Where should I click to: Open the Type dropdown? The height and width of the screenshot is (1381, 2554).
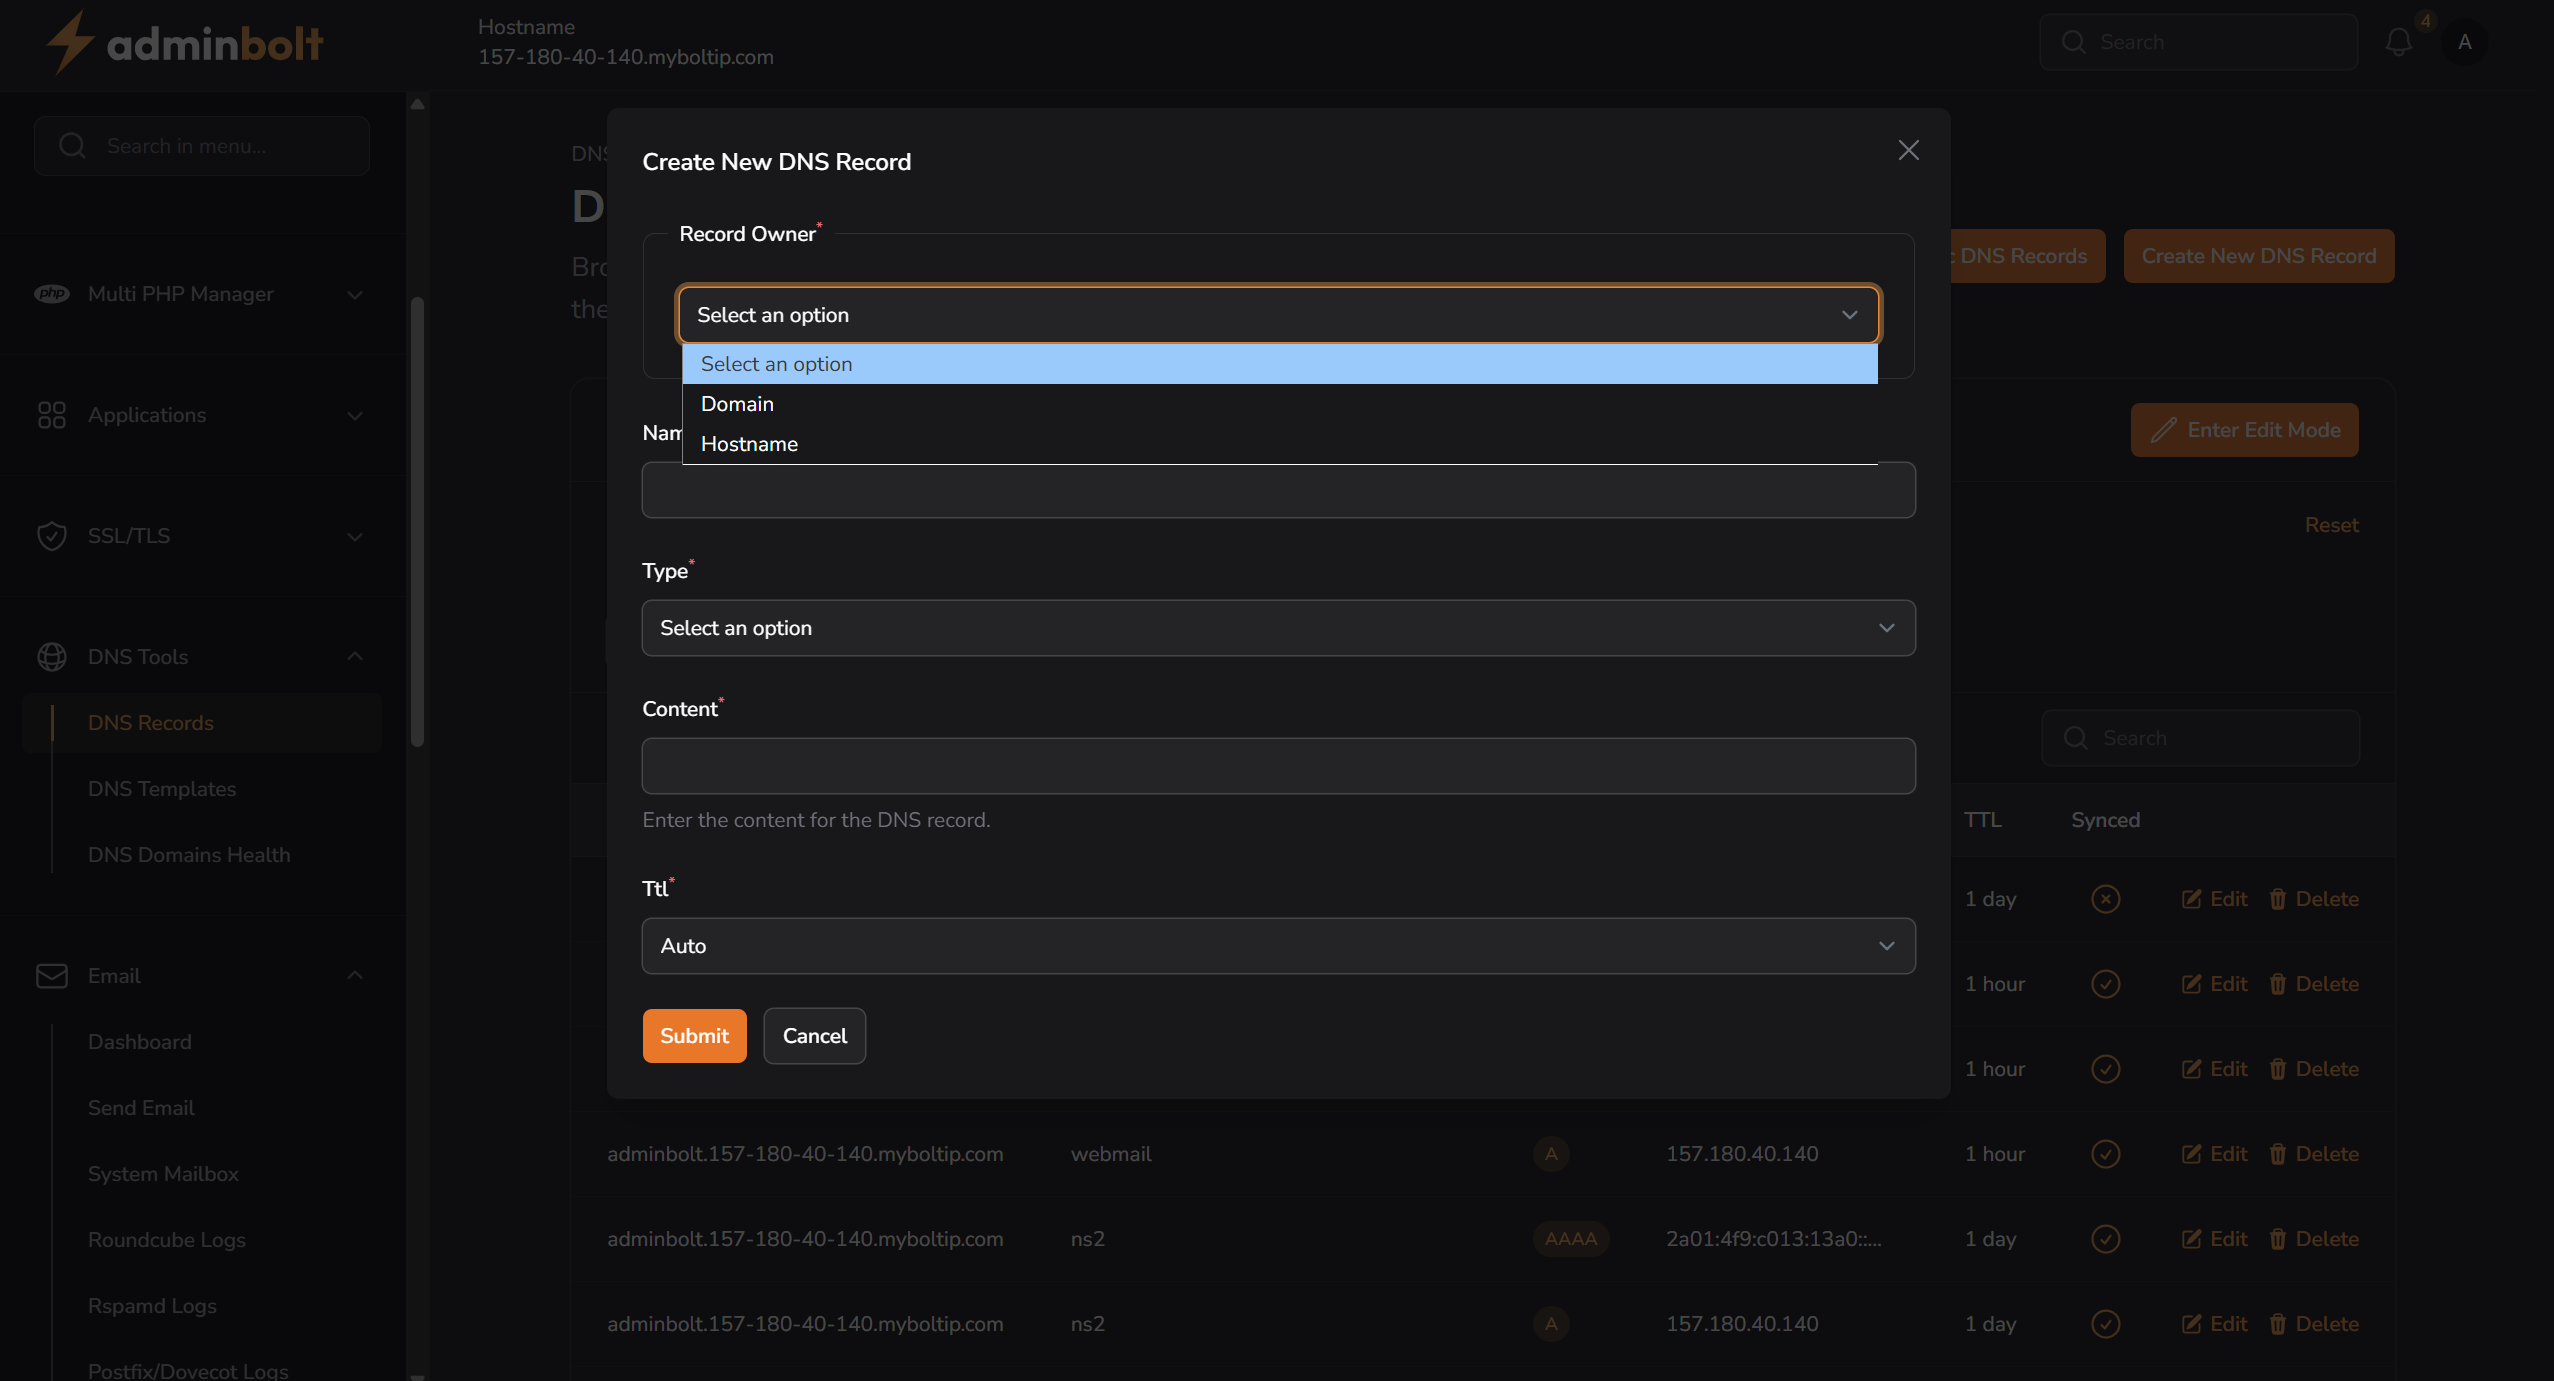(x=1277, y=628)
